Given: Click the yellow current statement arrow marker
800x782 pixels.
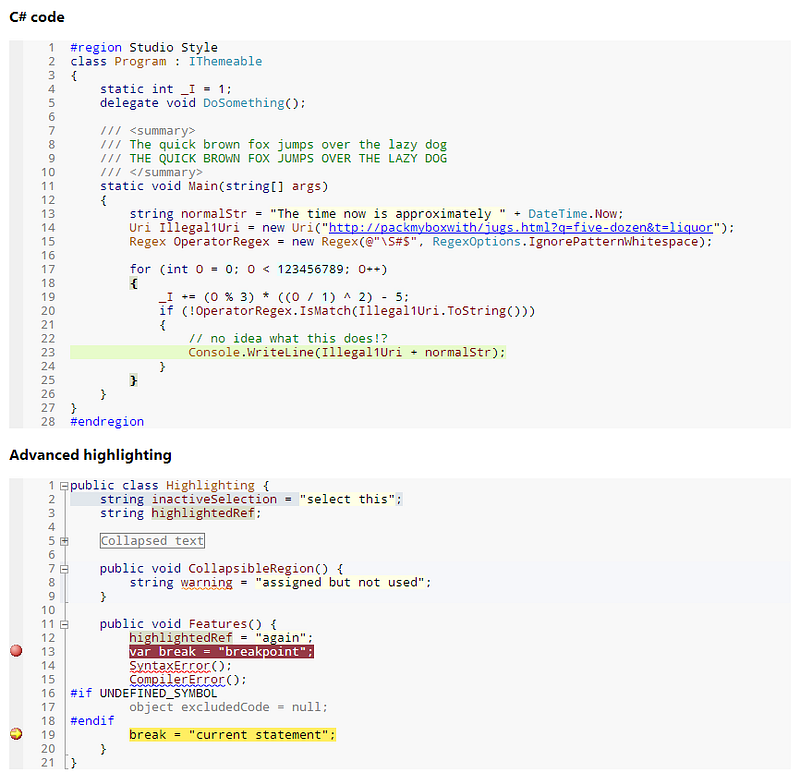Looking at the screenshot, I should point(16,734).
